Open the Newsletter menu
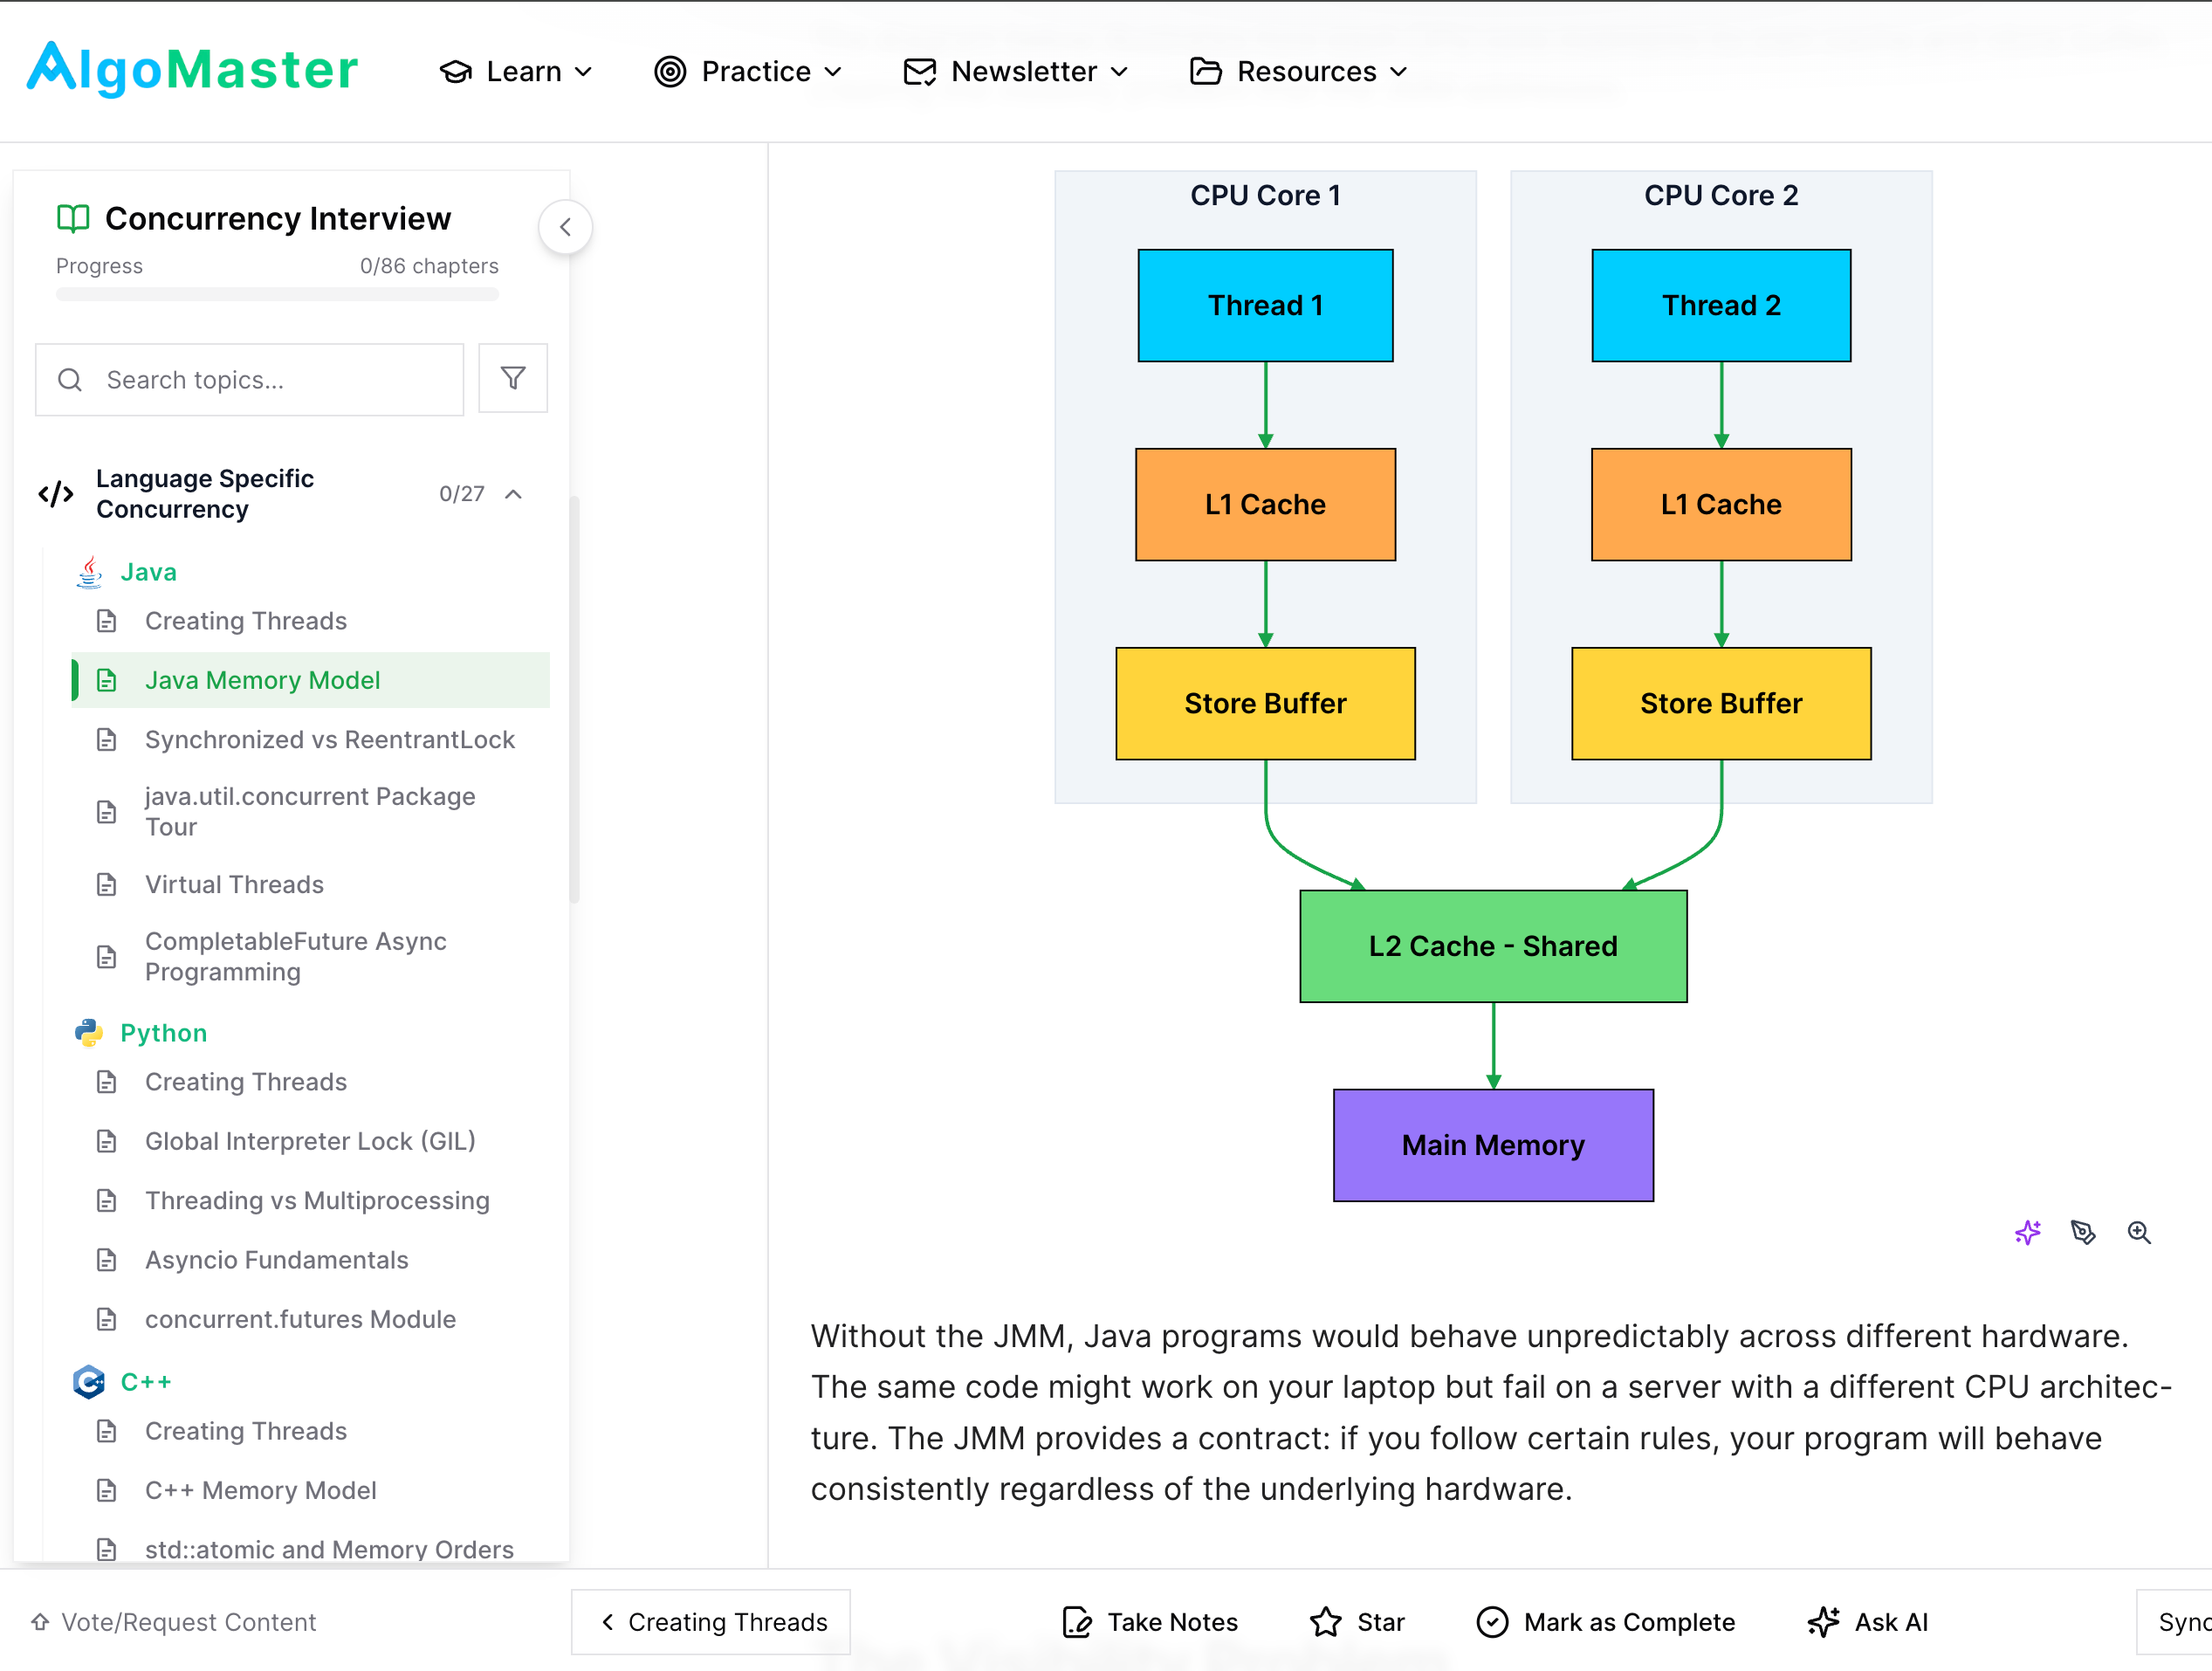The height and width of the screenshot is (1671, 2212). [x=1016, y=72]
